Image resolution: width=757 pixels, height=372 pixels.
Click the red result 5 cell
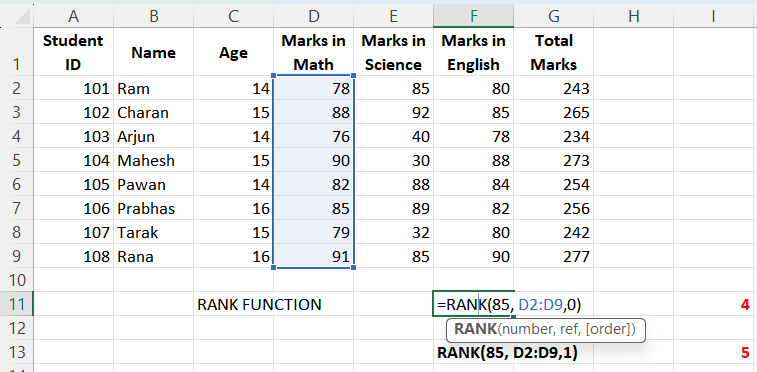[x=714, y=352]
